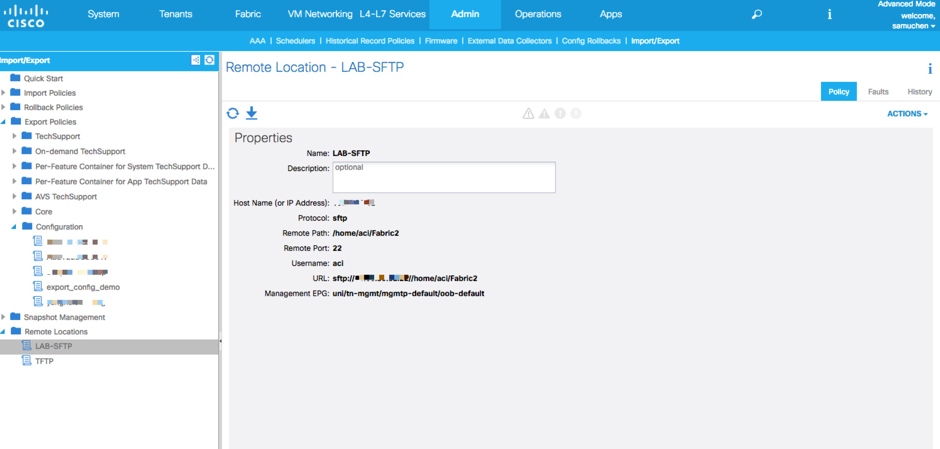
Task: Open the System menu
Action: click(x=103, y=14)
